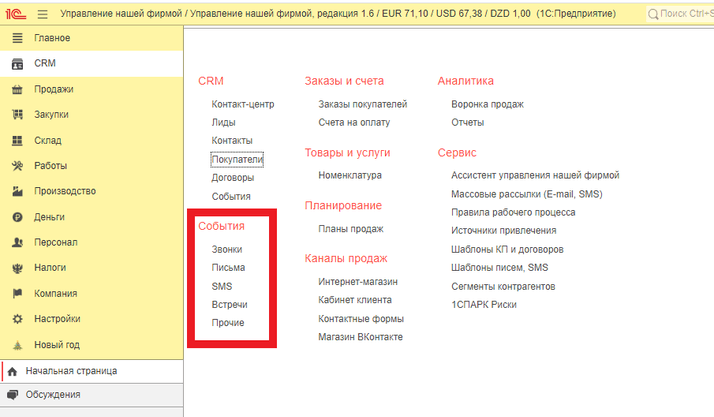714x417 pixels.
Task: Click the Закупки cart icon
Action: 17,114
